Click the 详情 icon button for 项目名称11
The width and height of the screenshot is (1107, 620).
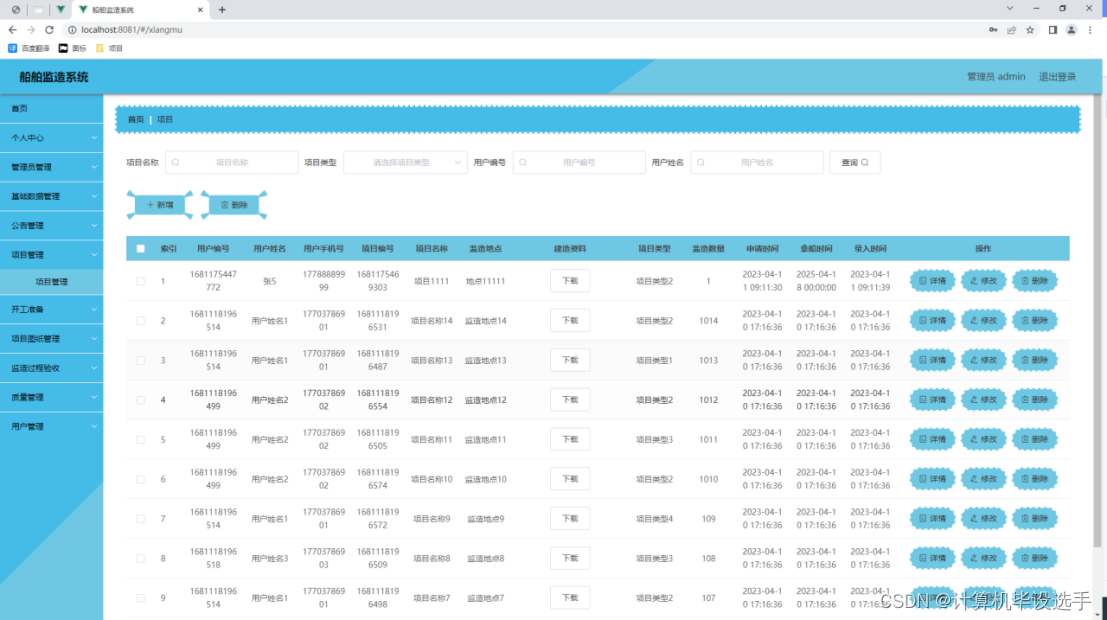click(933, 439)
